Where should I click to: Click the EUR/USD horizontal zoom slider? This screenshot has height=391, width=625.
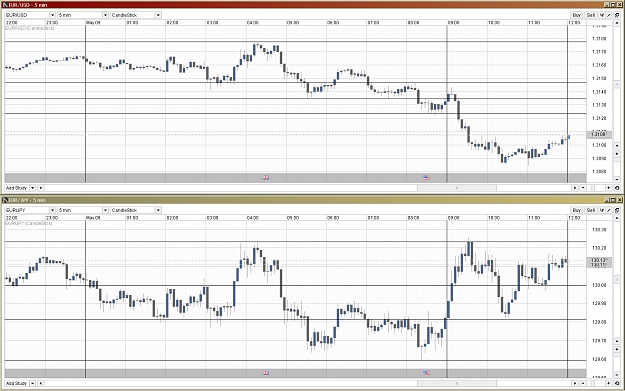594,188
